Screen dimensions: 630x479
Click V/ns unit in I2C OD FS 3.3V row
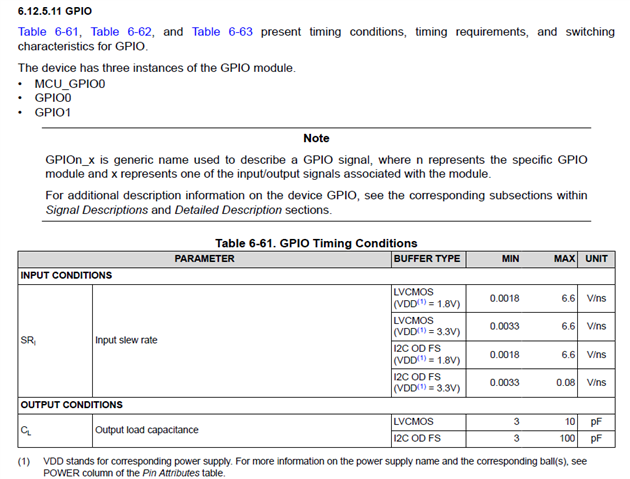pyautogui.click(x=596, y=383)
